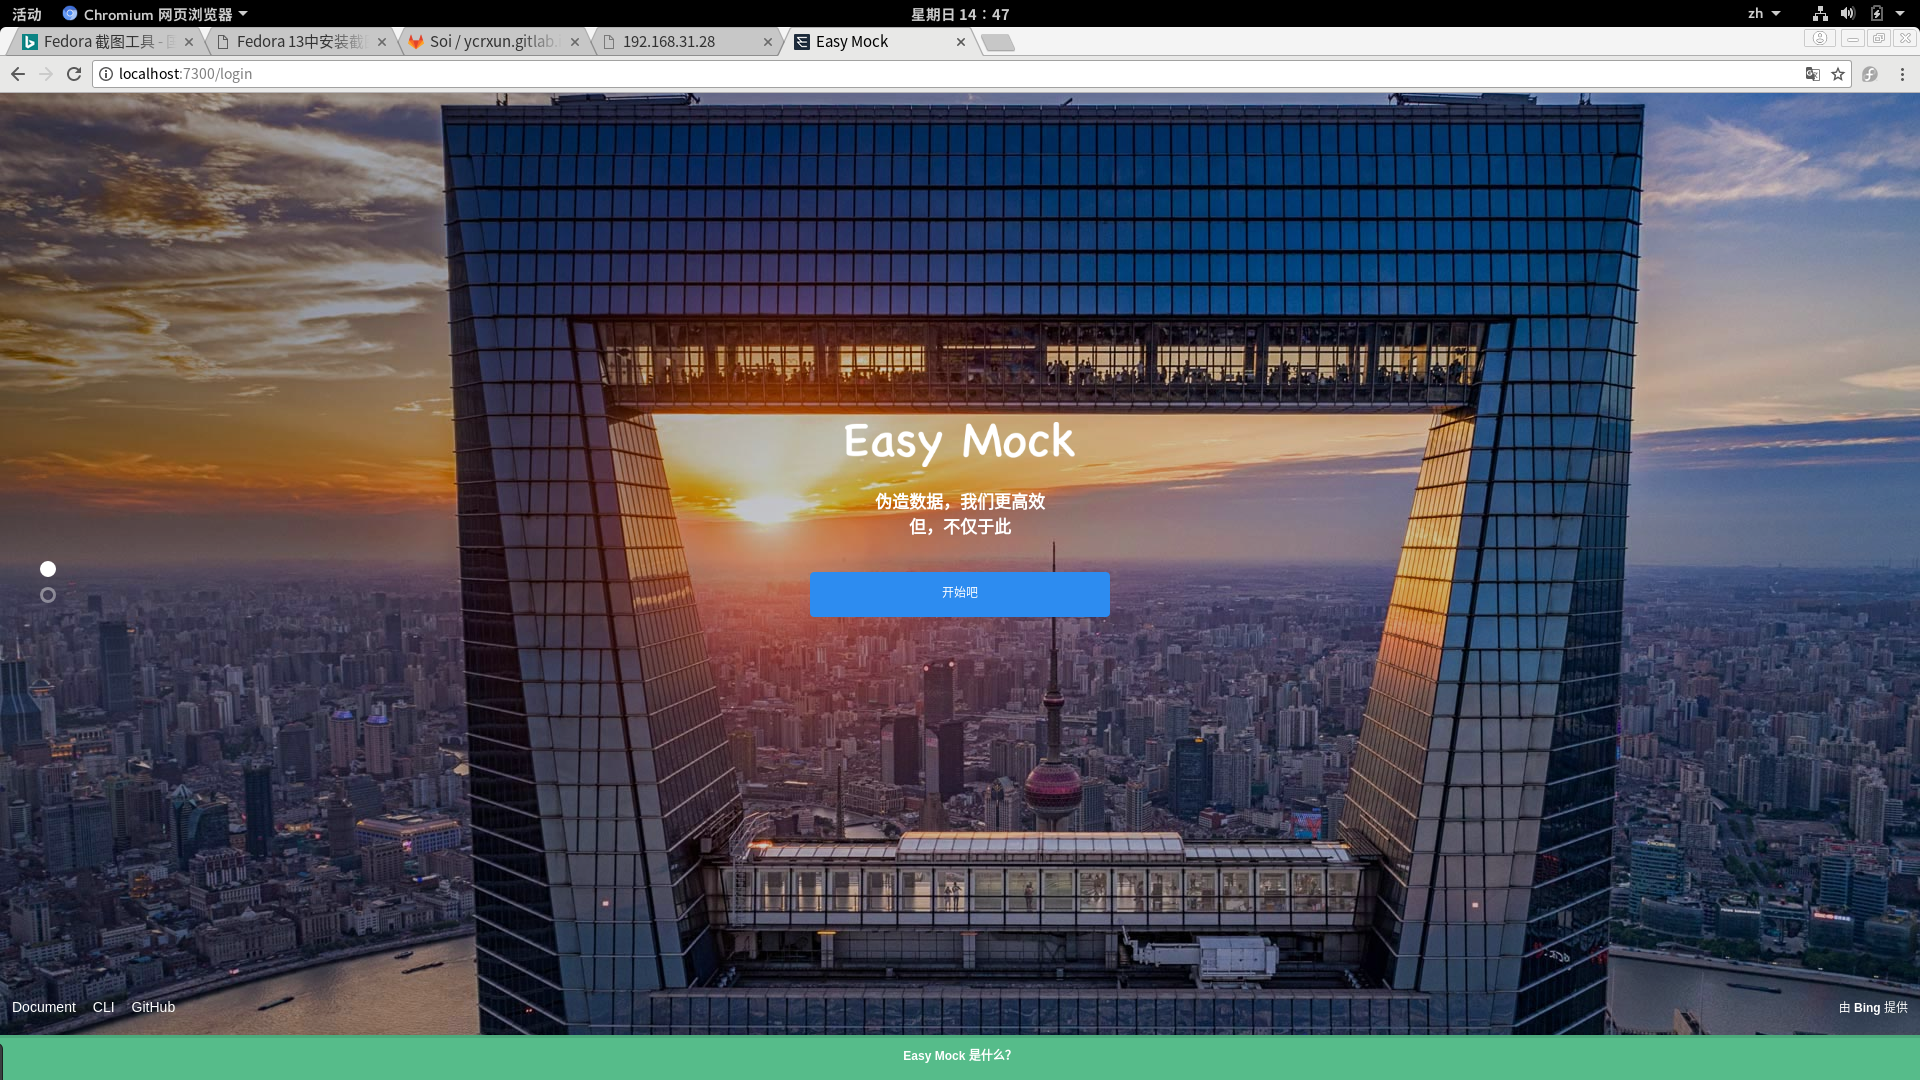The image size is (1920, 1080).
Task: Click the battery icon in top bar
Action: (1877, 14)
